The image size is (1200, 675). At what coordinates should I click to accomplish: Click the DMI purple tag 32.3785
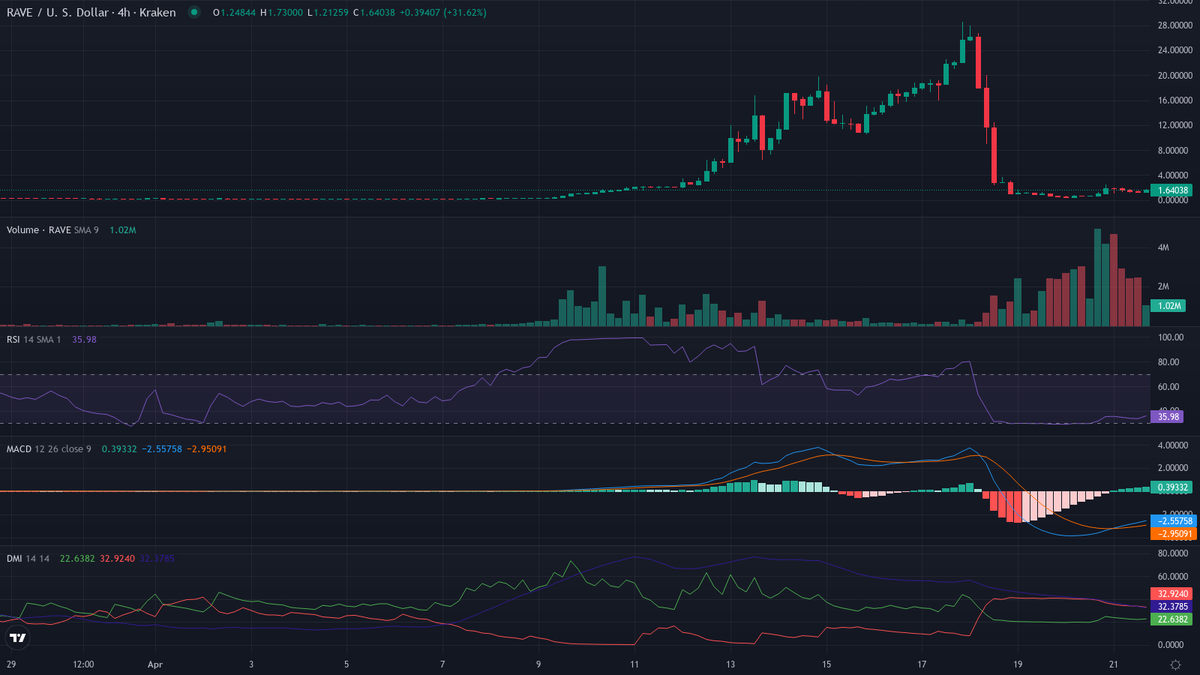tap(1170, 606)
